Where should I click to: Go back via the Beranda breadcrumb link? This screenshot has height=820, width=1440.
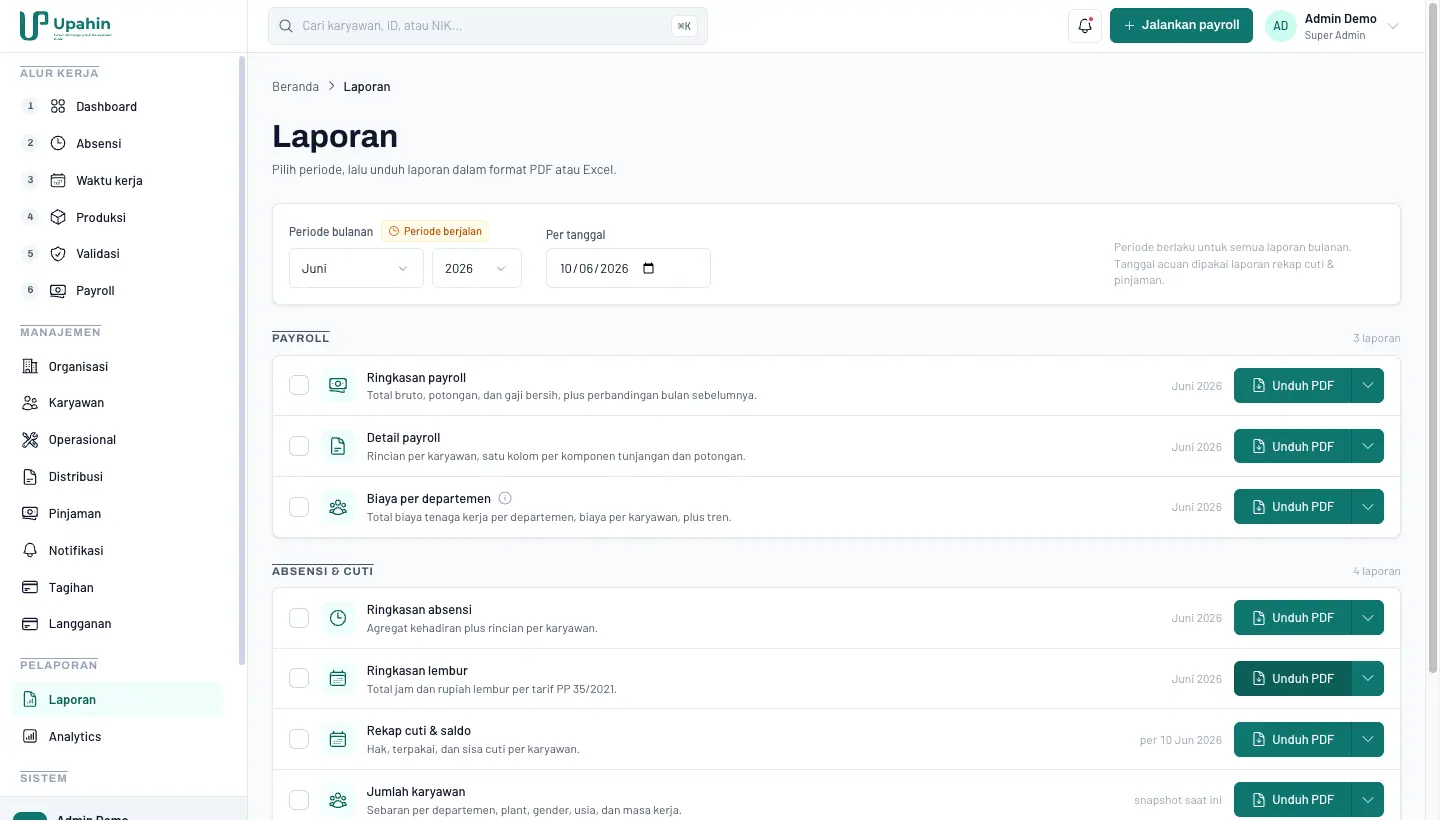(x=295, y=87)
